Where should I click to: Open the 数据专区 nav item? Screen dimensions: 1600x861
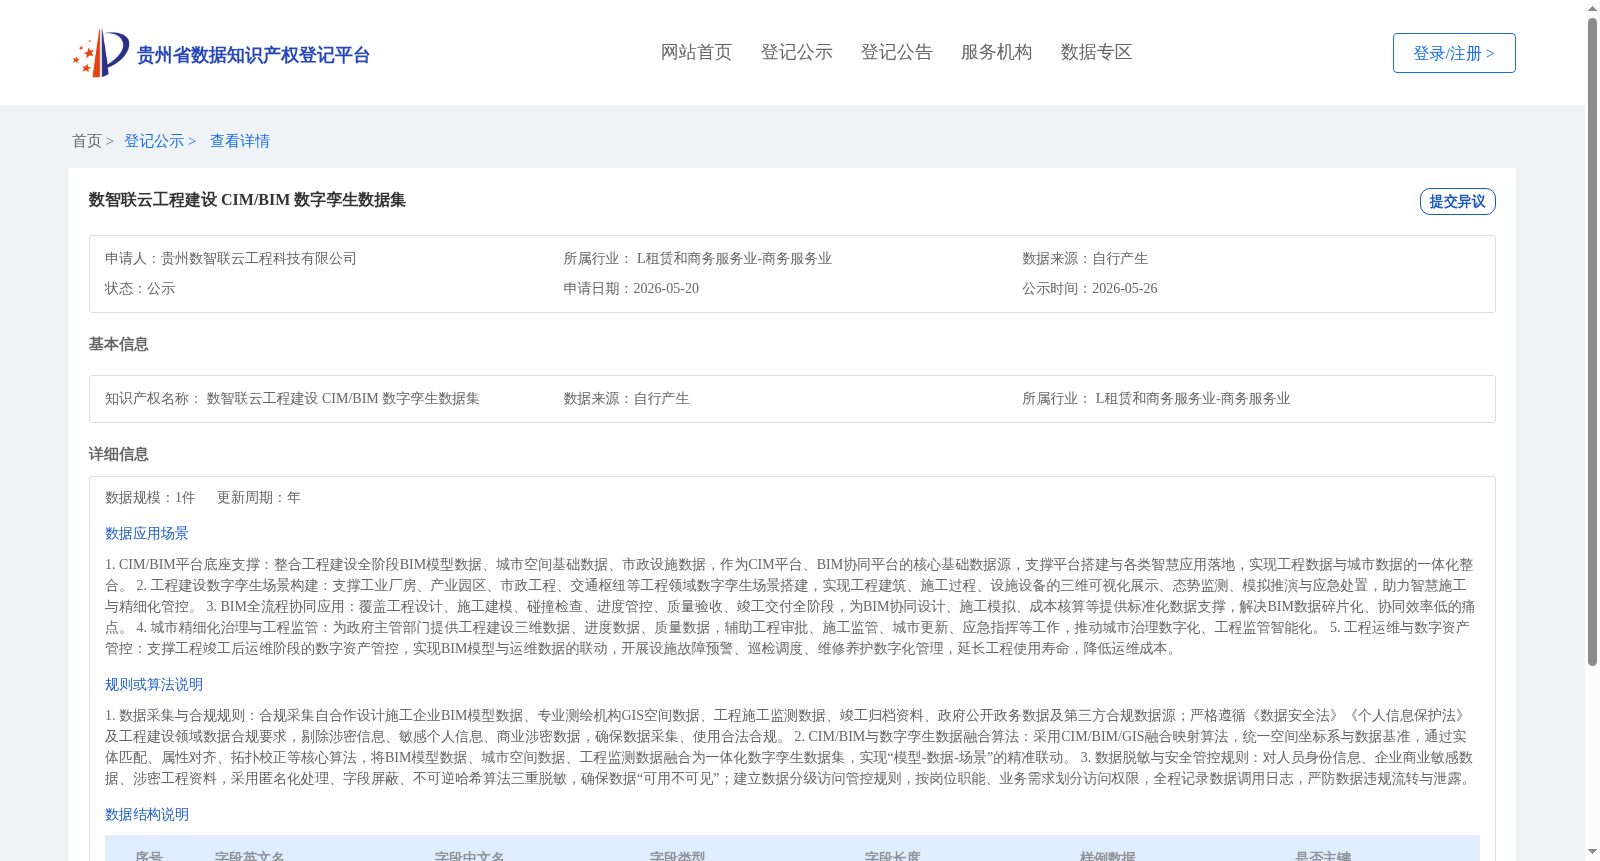(x=1096, y=52)
